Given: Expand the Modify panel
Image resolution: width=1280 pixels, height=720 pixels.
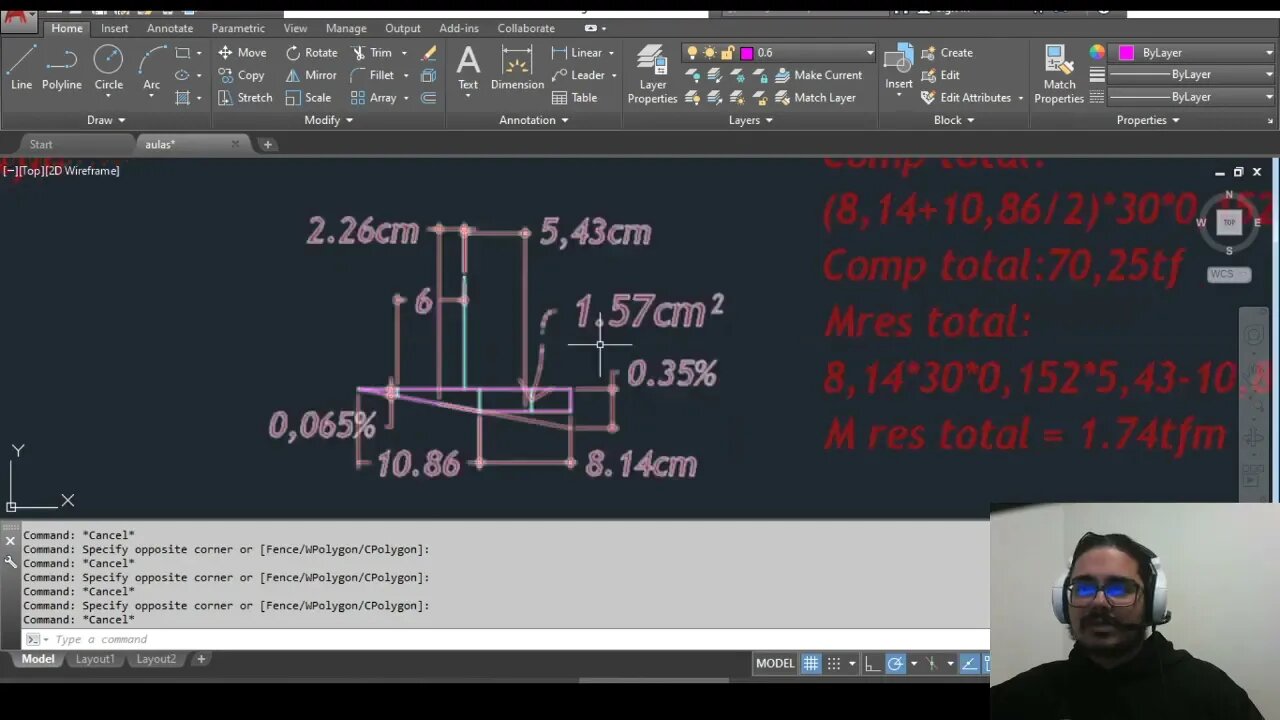Looking at the screenshot, I should click(328, 120).
